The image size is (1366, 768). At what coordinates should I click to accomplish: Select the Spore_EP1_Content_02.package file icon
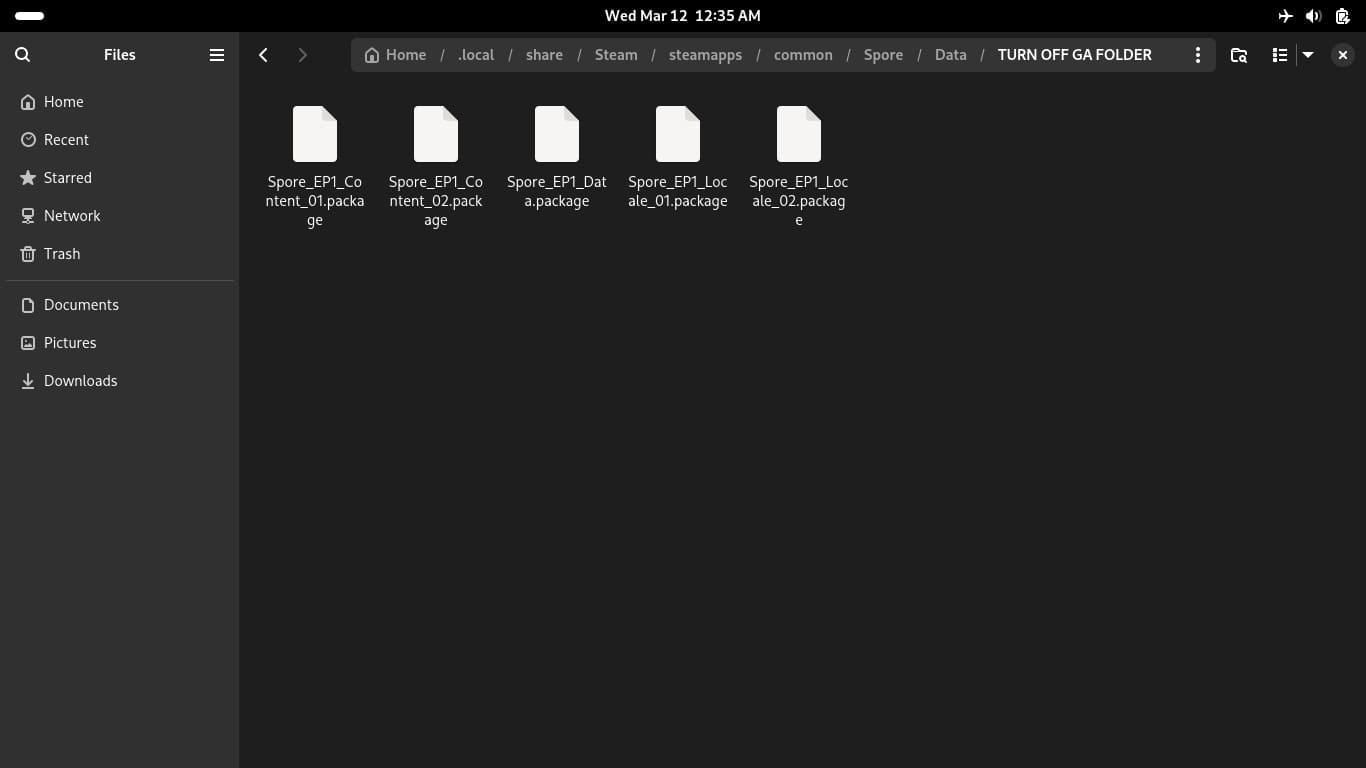[436, 134]
